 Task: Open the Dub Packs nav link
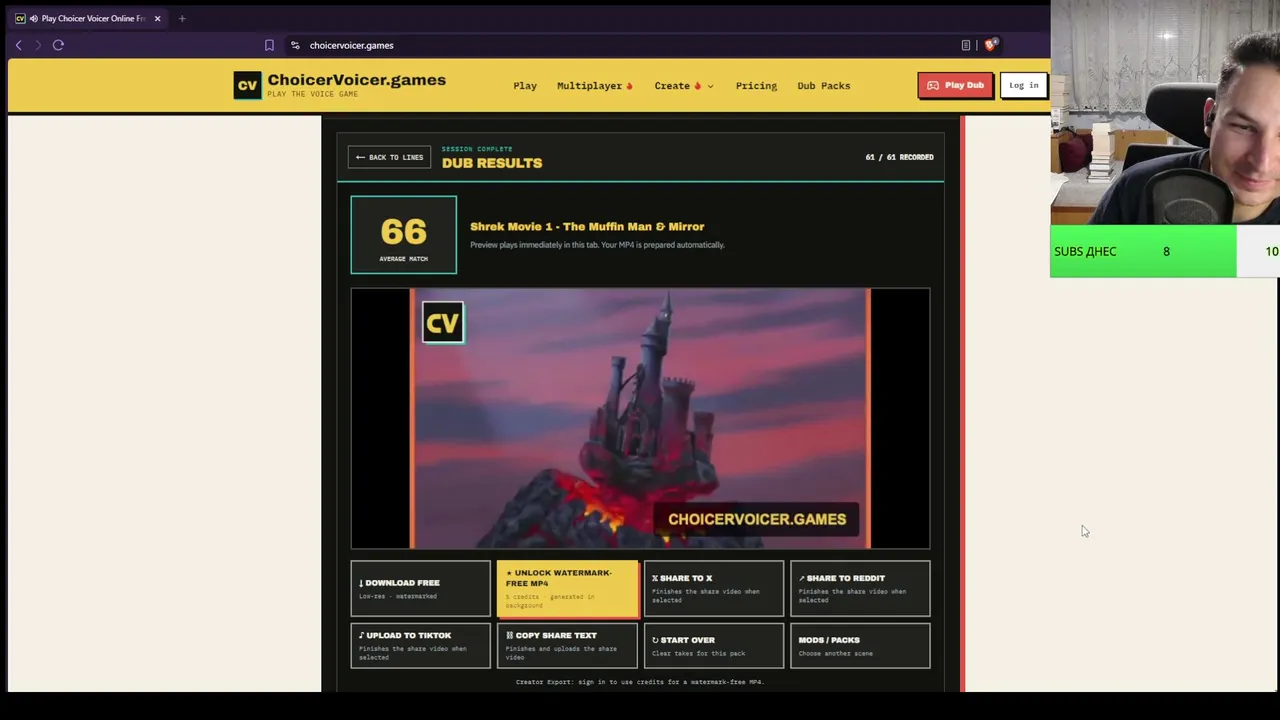tap(823, 86)
